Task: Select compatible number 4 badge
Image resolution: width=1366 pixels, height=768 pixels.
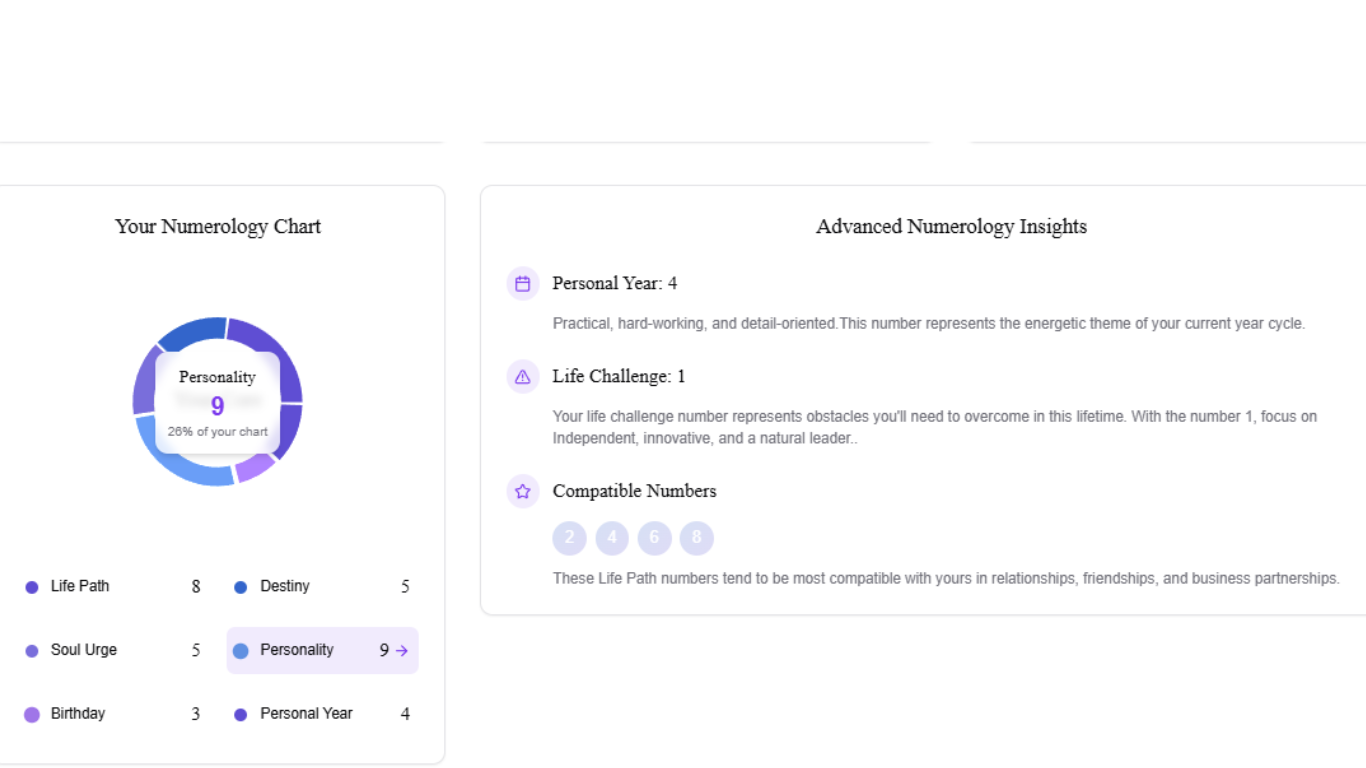Action: click(x=612, y=538)
